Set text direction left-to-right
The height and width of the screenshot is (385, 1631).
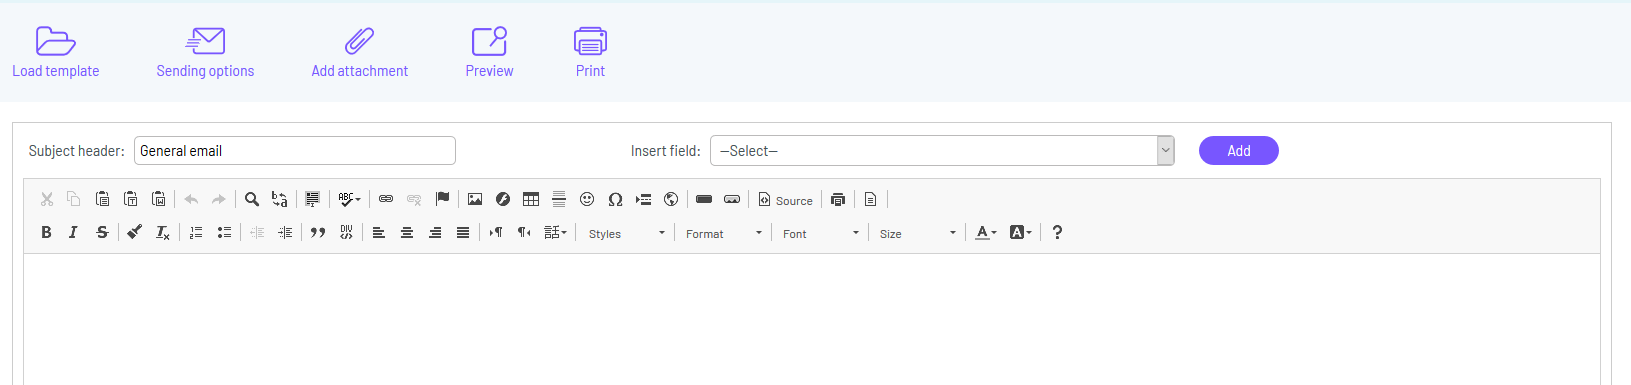[x=496, y=232]
